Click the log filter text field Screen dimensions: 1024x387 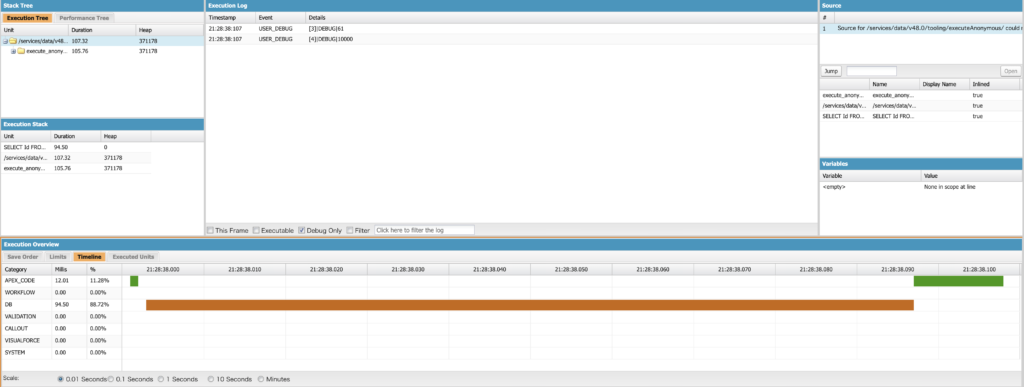[424, 230]
